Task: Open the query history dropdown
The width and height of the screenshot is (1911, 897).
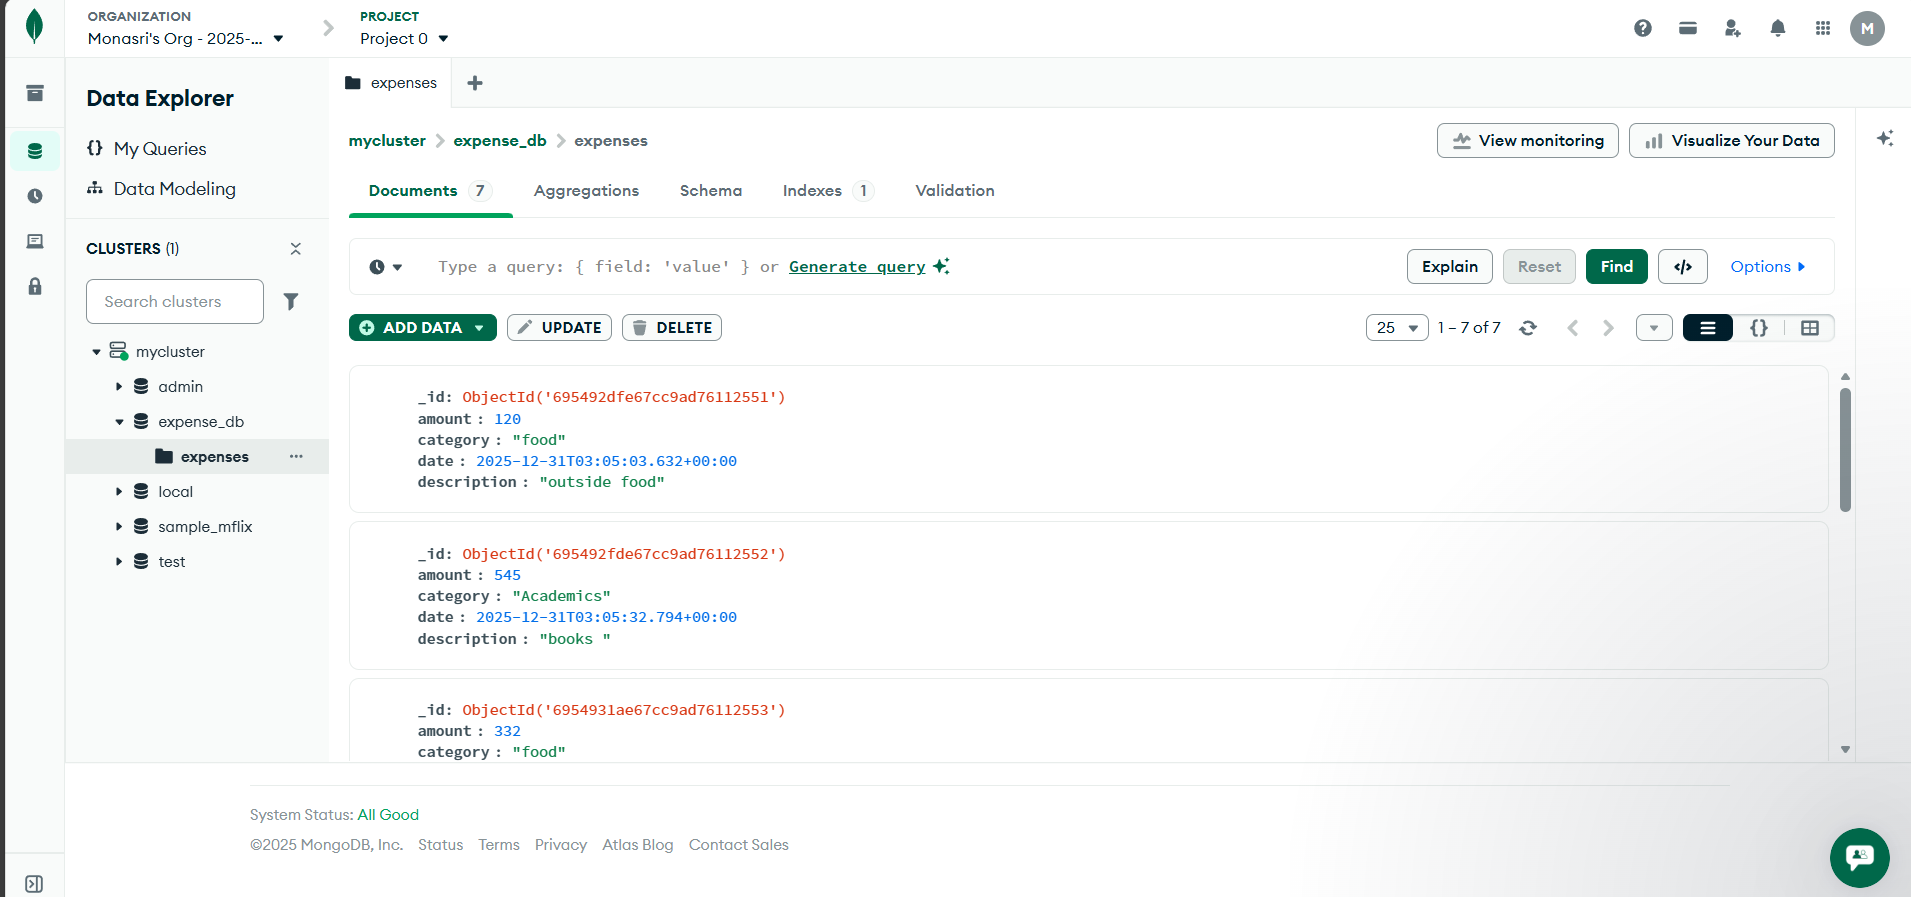Action: [385, 267]
